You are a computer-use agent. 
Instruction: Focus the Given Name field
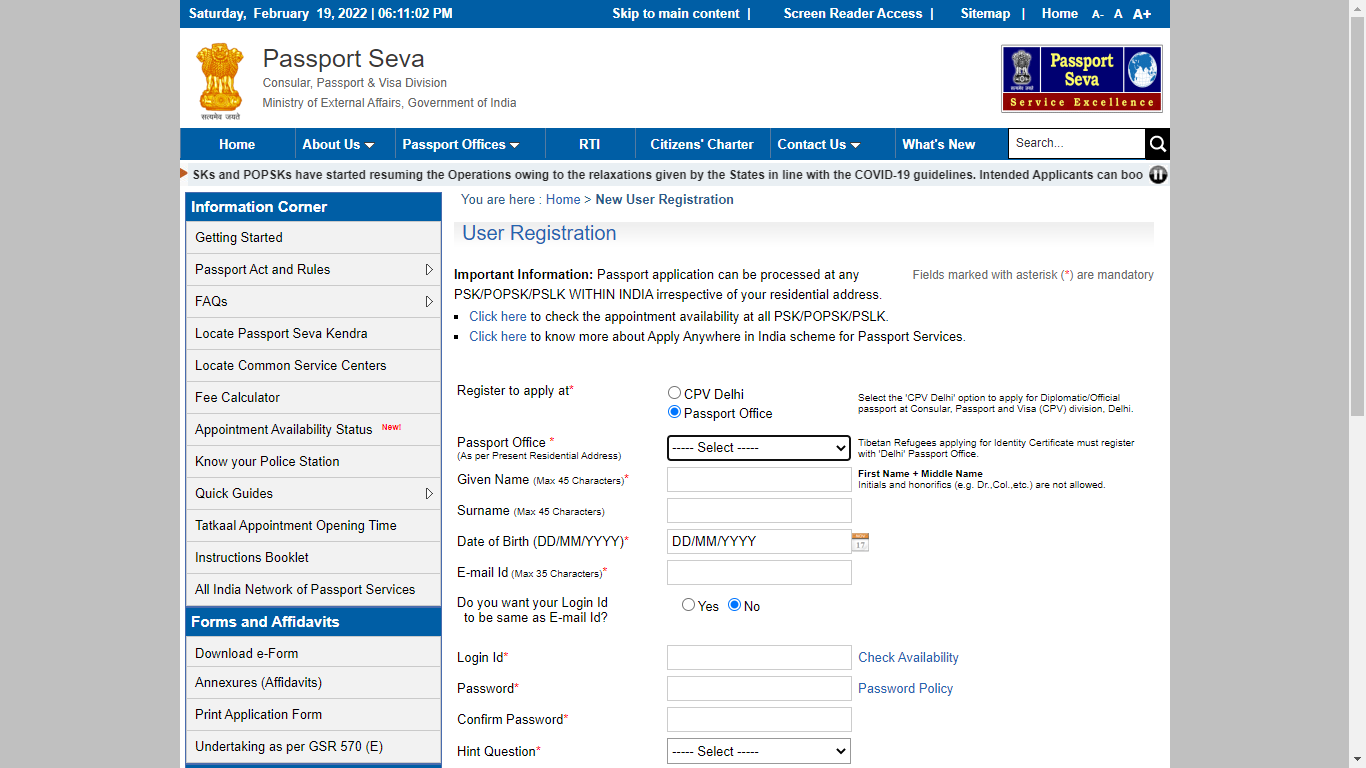pos(759,480)
